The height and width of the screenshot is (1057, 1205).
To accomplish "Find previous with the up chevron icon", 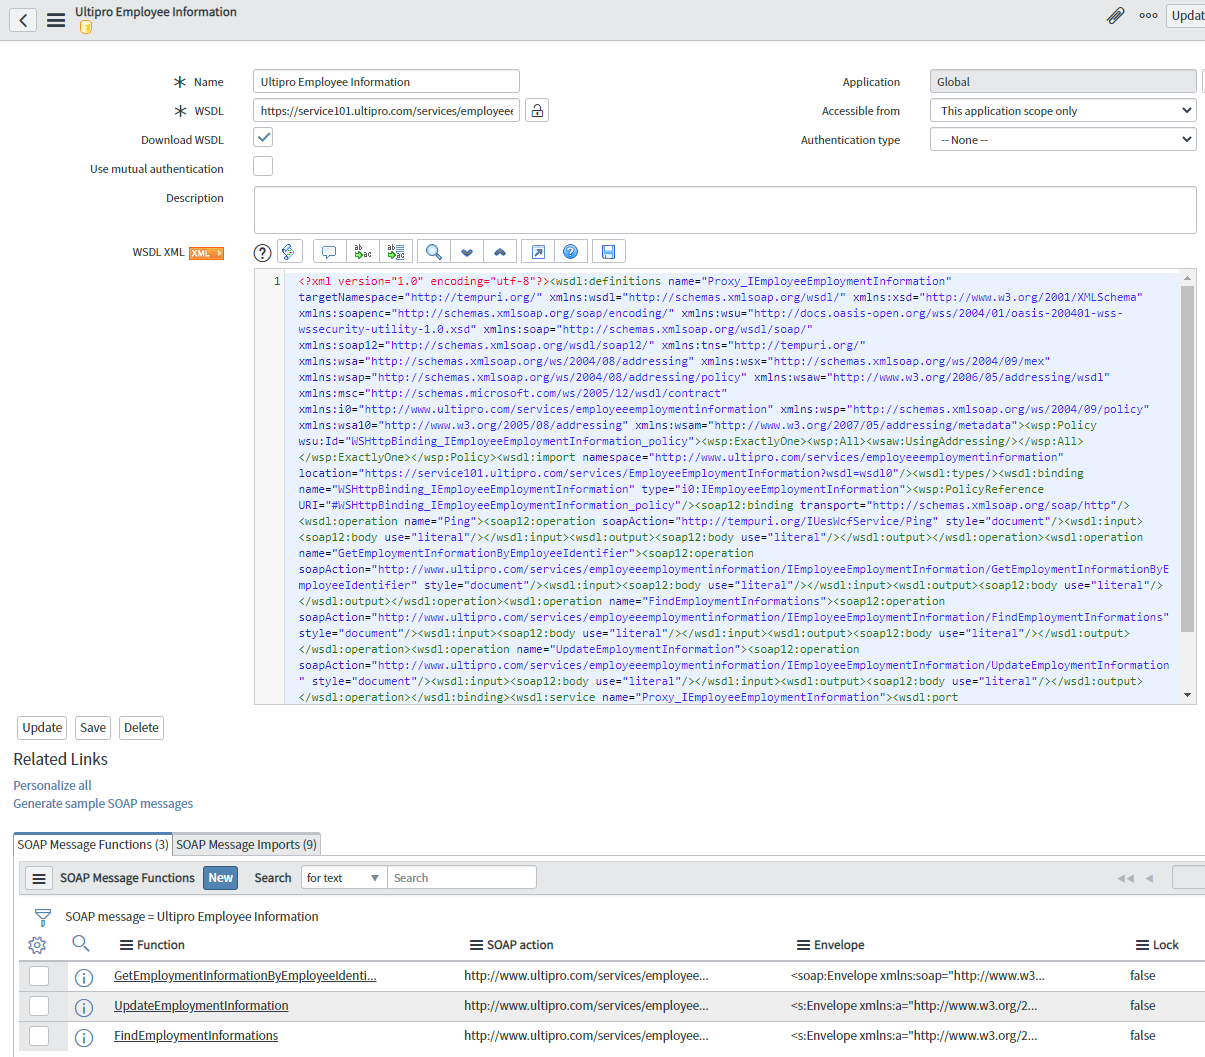I will tap(500, 252).
